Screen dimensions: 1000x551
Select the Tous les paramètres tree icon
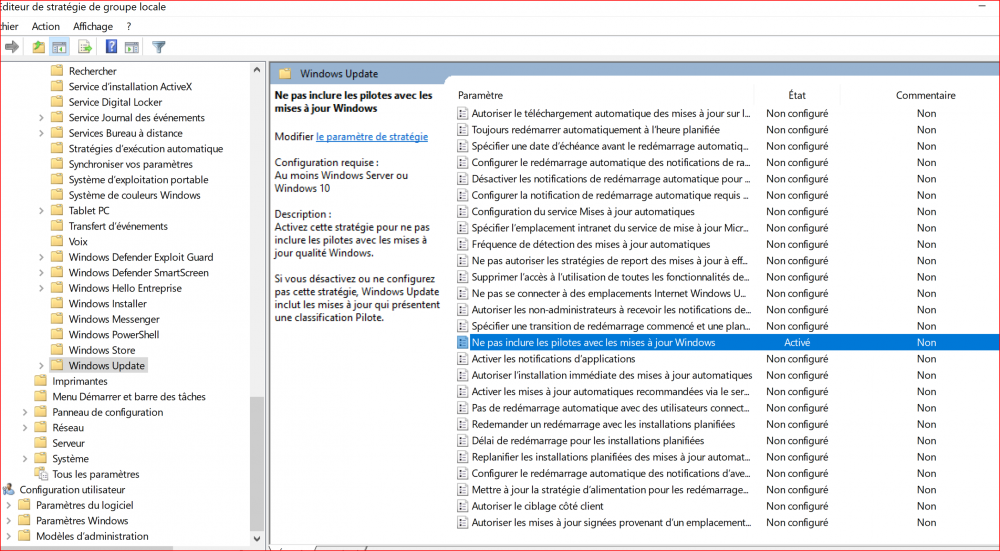click(41, 474)
